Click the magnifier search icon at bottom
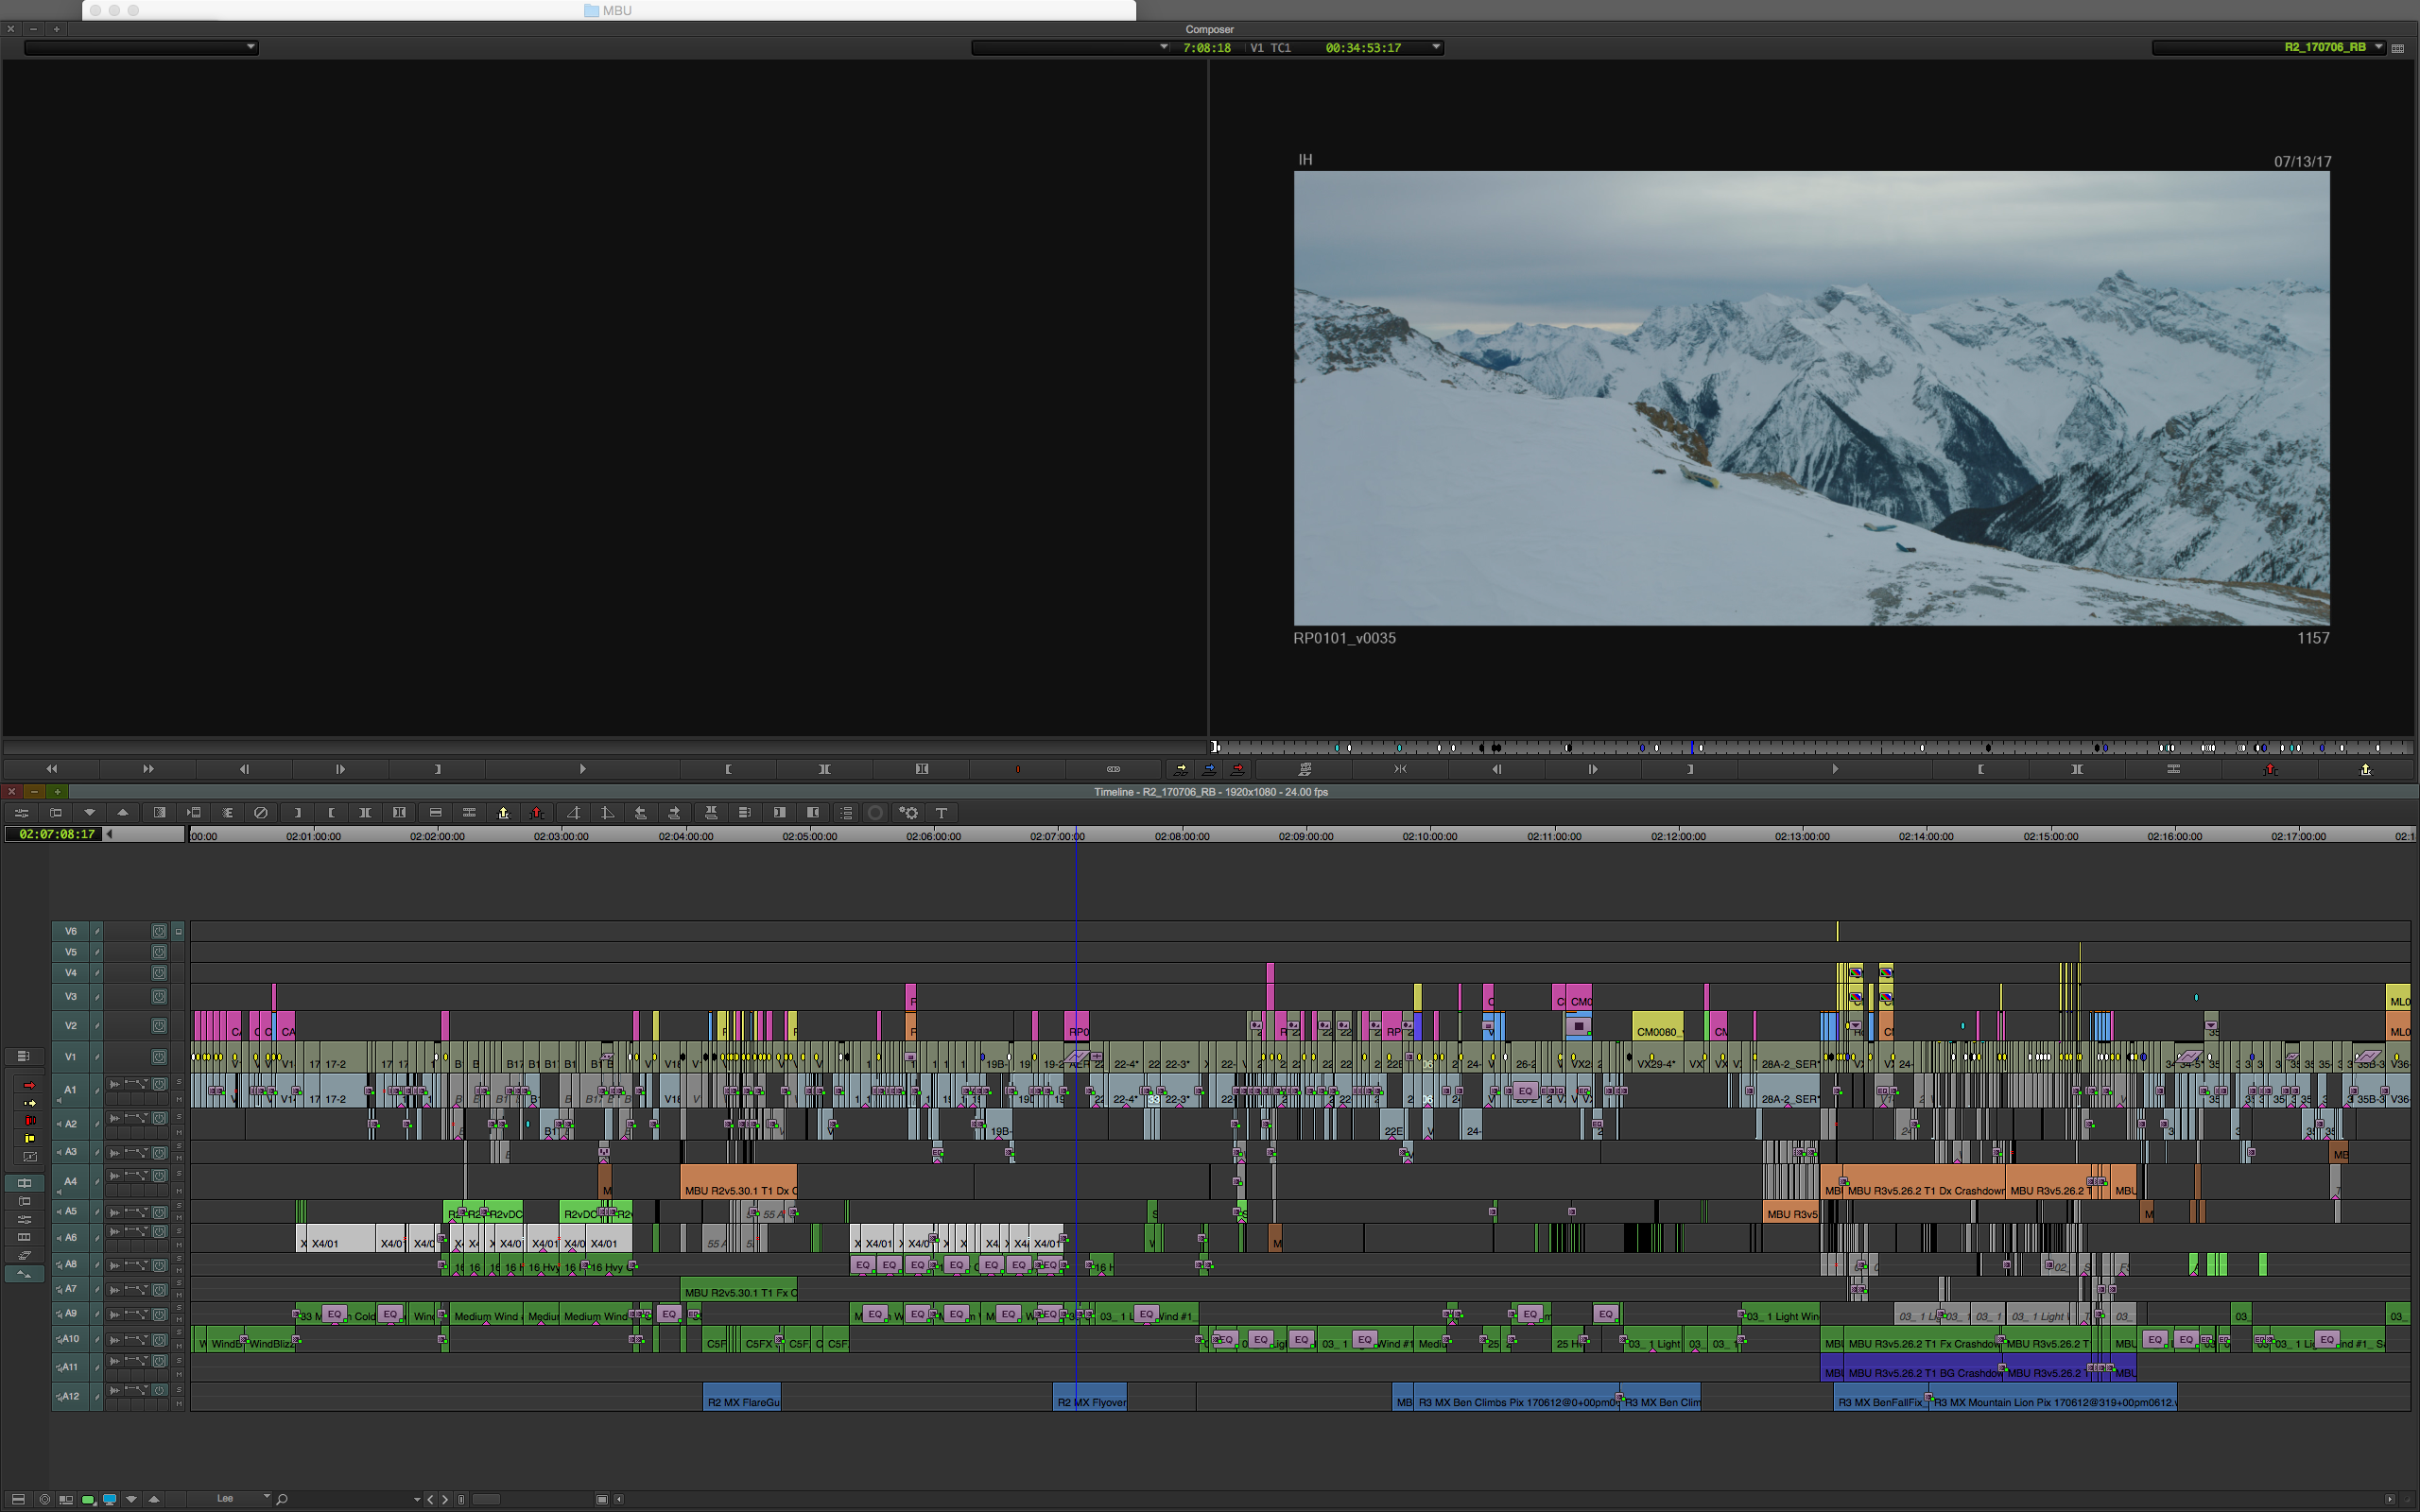The width and height of the screenshot is (2420, 1512). point(282,1499)
